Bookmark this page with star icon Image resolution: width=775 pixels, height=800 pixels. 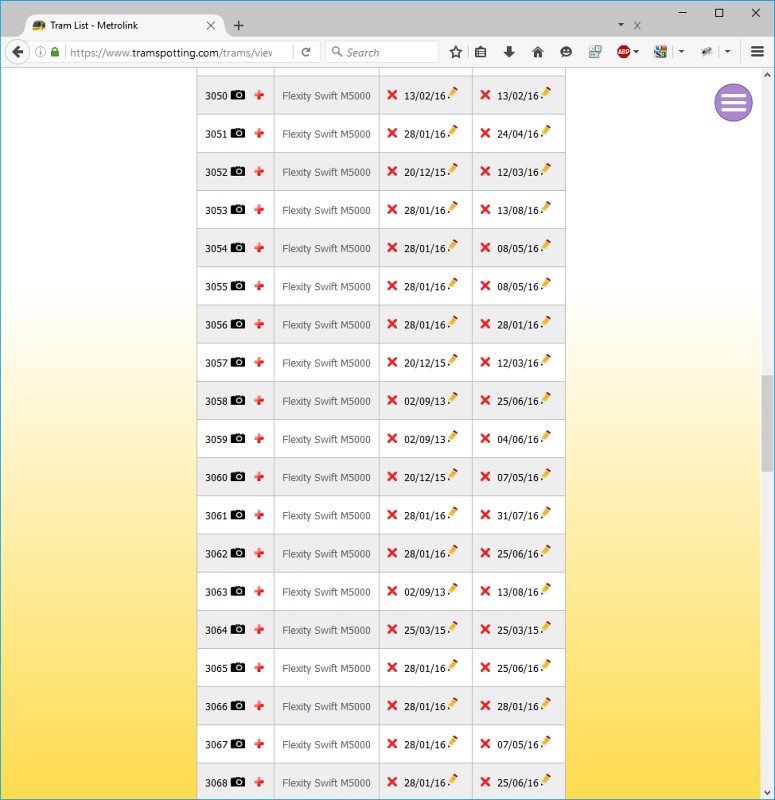tap(456, 52)
